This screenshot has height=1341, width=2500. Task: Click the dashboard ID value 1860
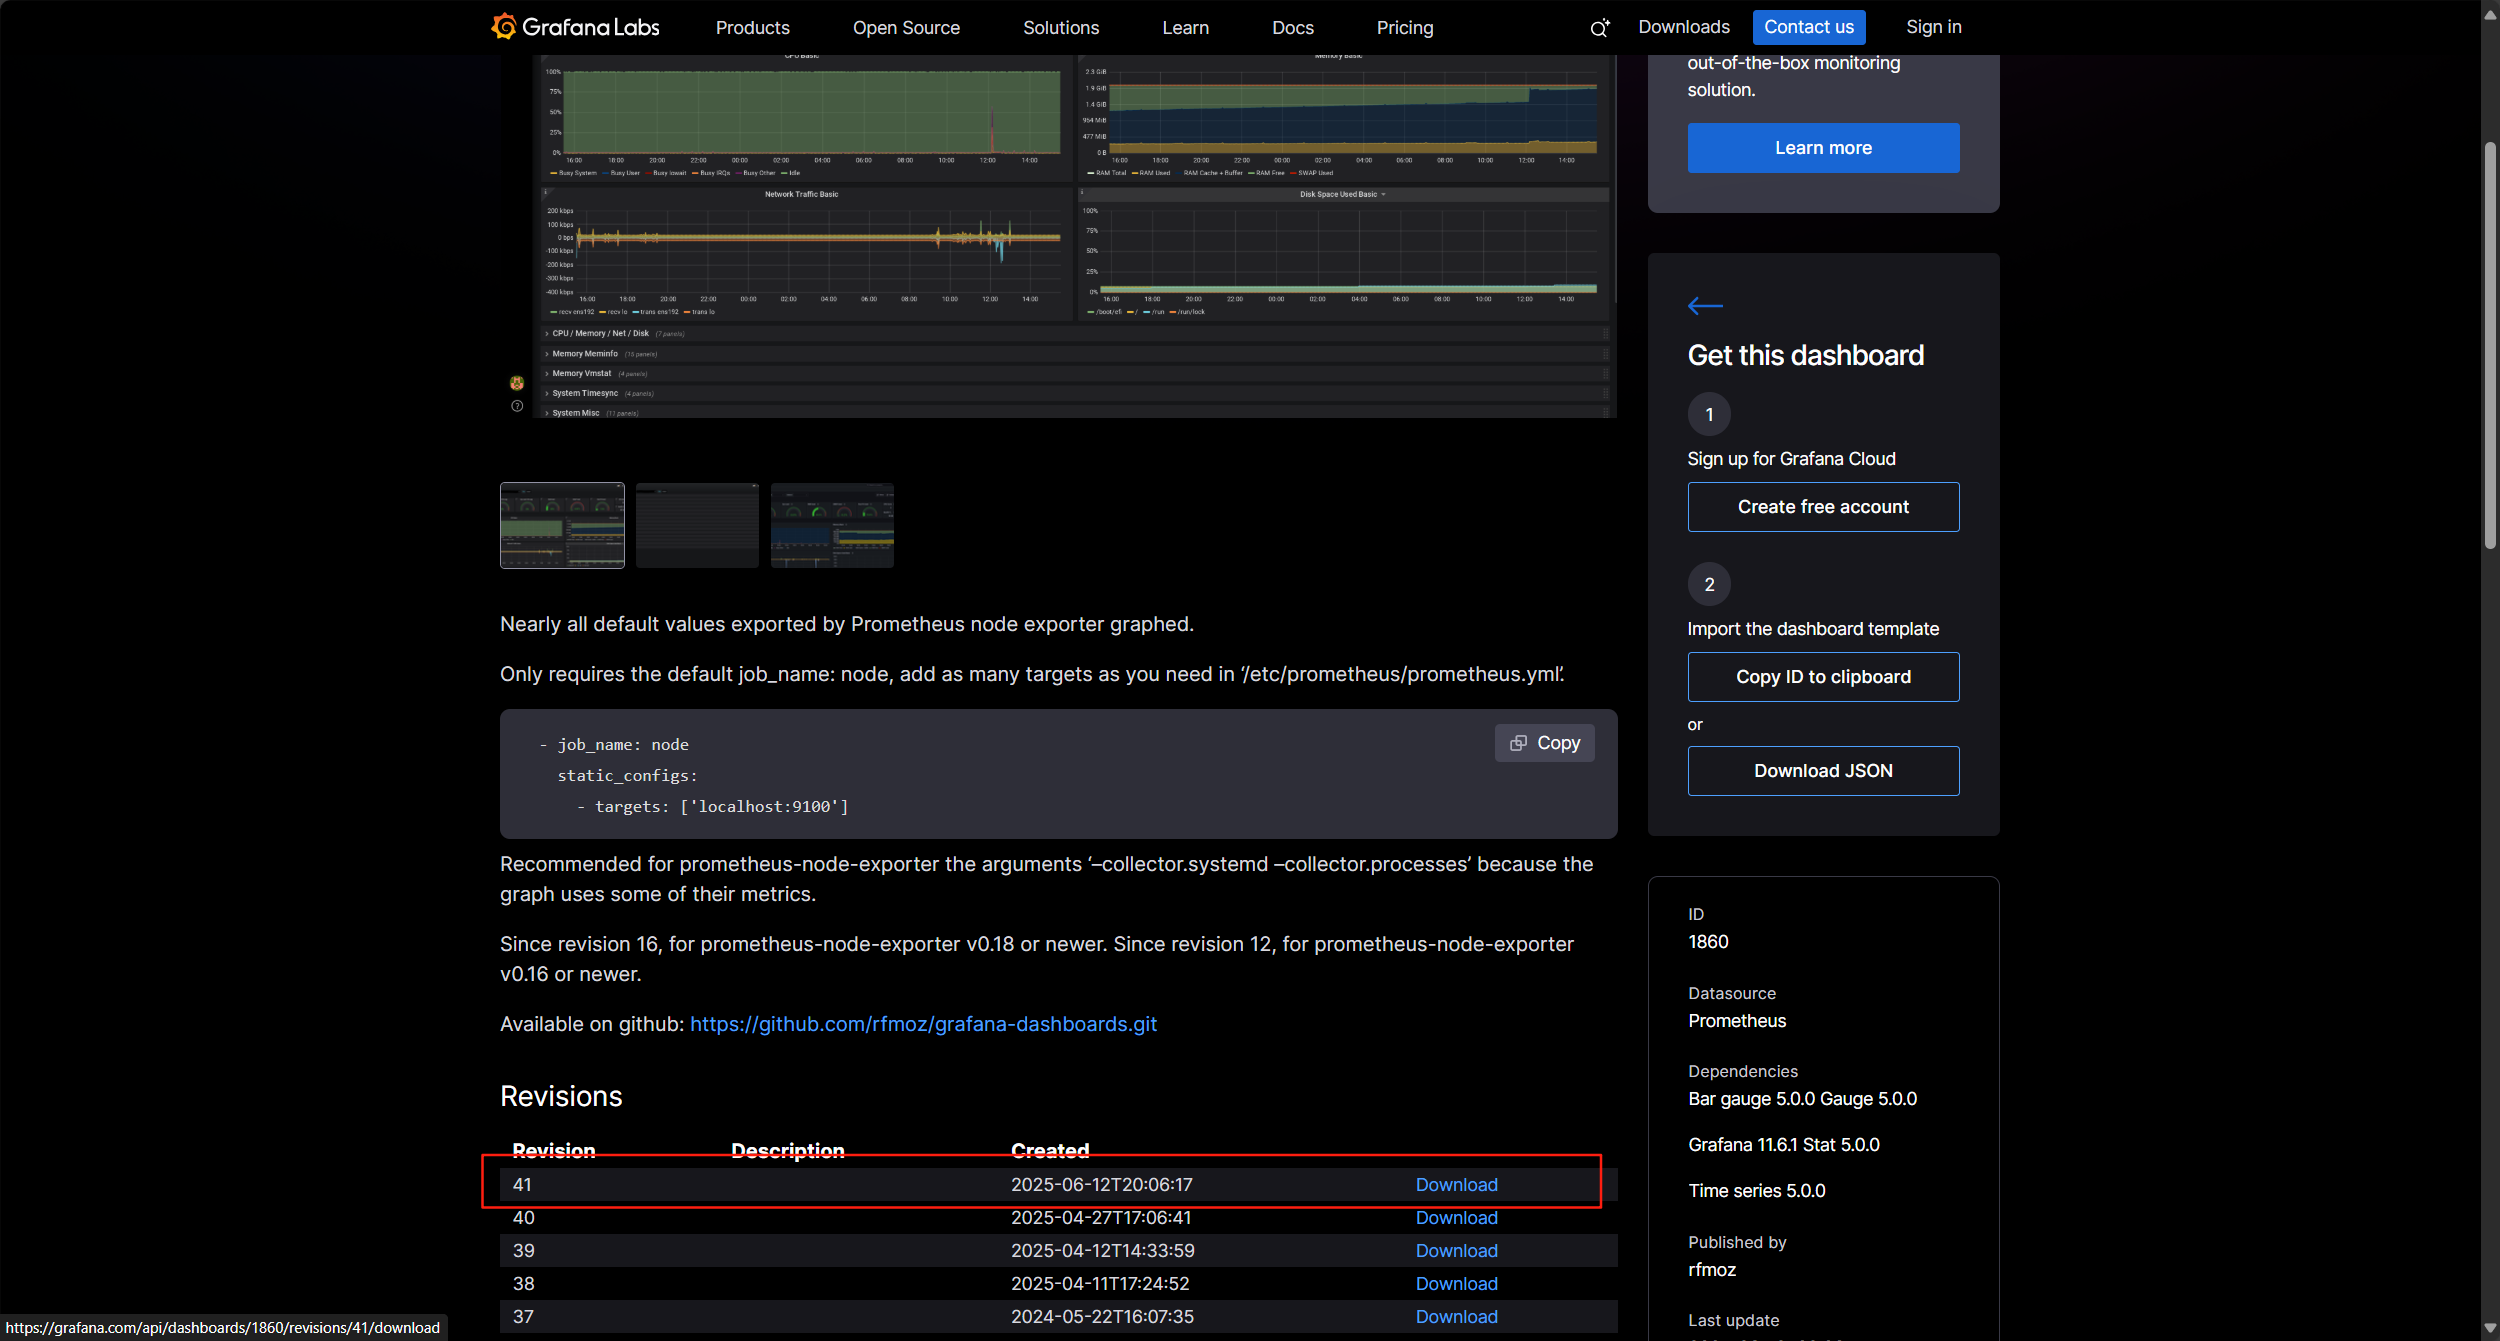(x=1708, y=942)
